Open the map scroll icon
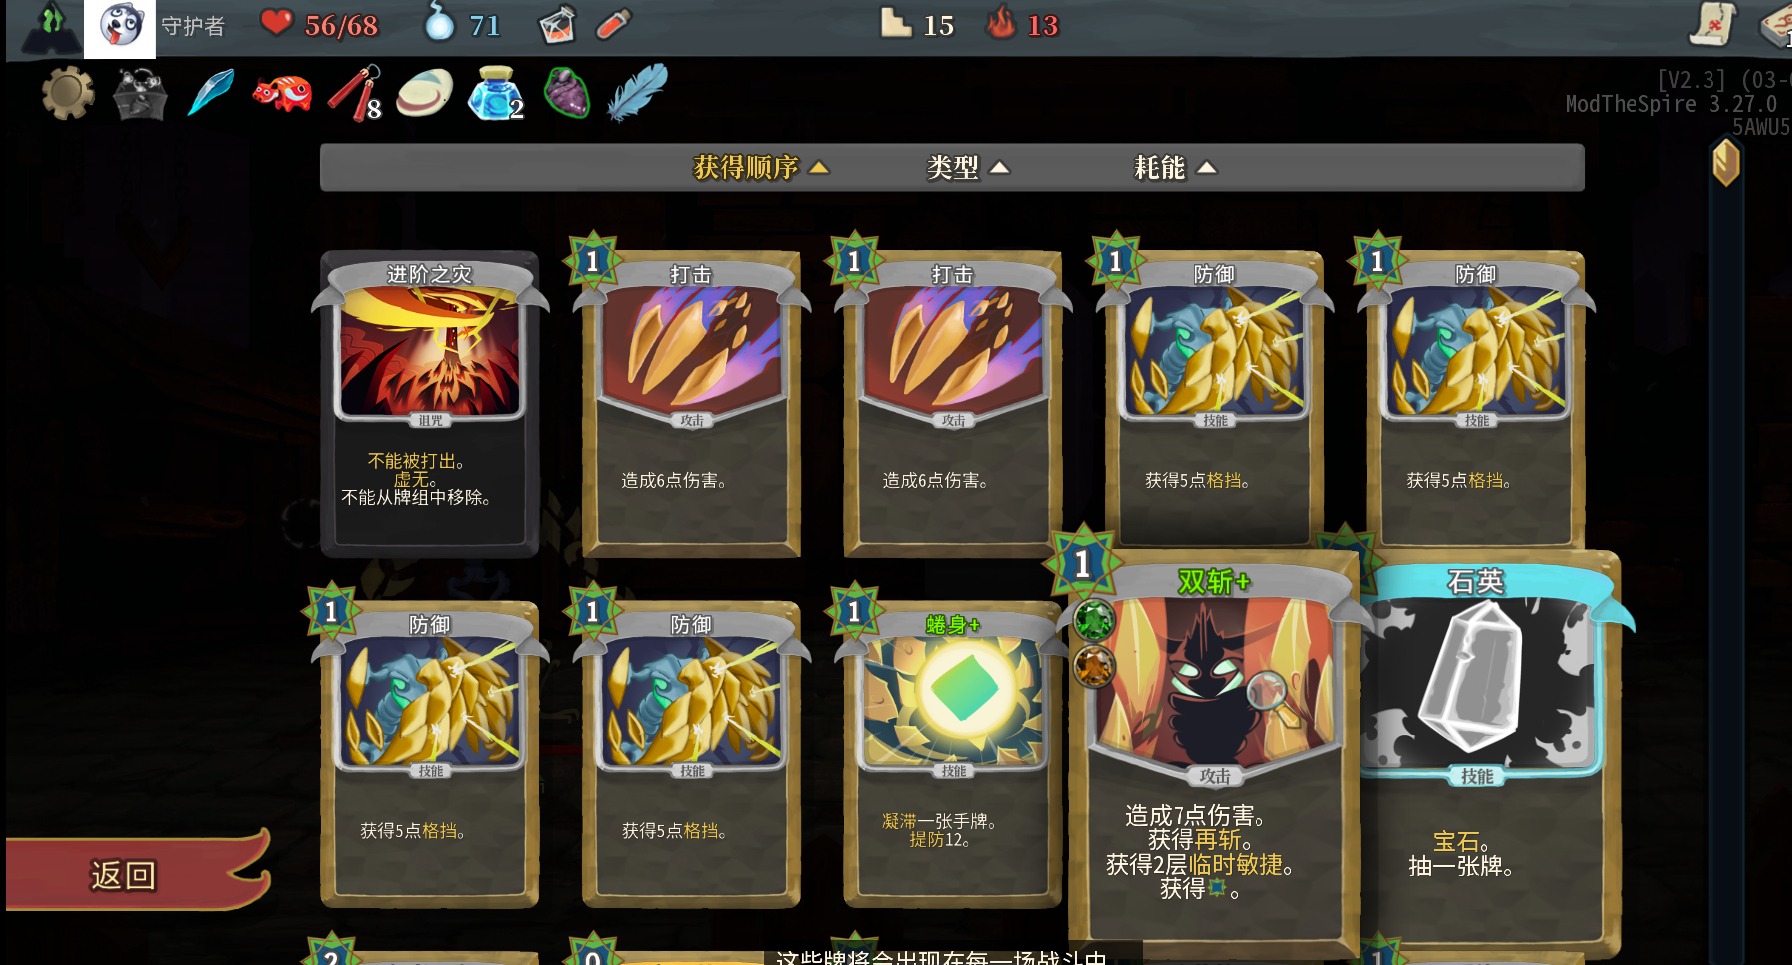1792x965 pixels. pos(1712,24)
